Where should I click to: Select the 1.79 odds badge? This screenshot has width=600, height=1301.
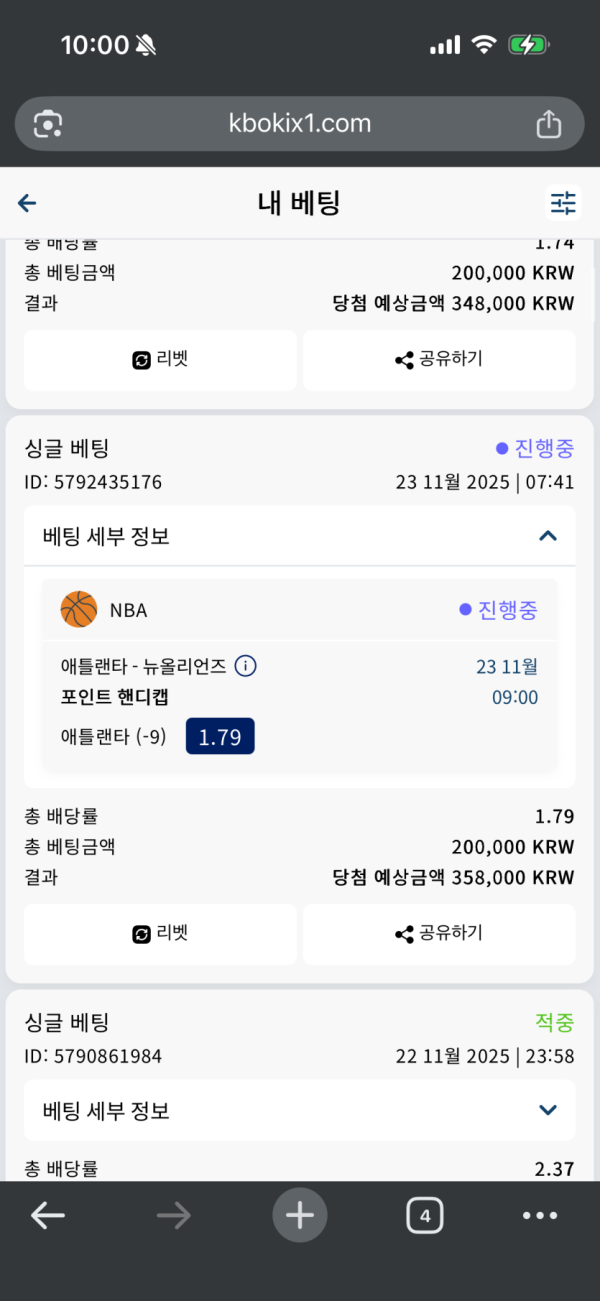[220, 738]
